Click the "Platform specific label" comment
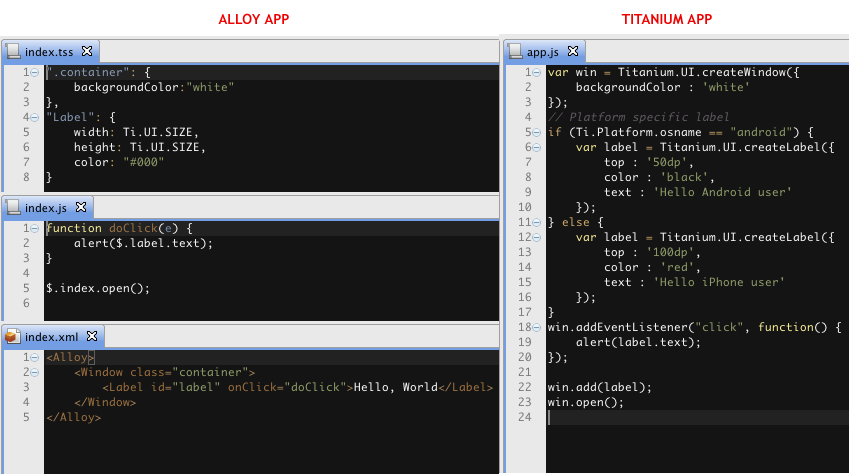 [638, 118]
